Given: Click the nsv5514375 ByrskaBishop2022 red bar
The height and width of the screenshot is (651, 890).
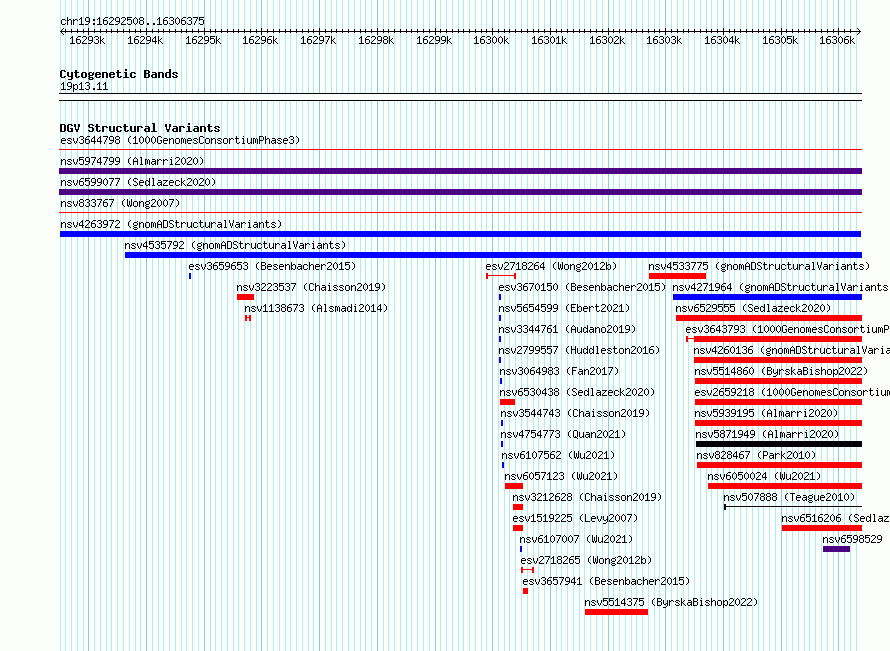Looking at the screenshot, I should coord(616,612).
